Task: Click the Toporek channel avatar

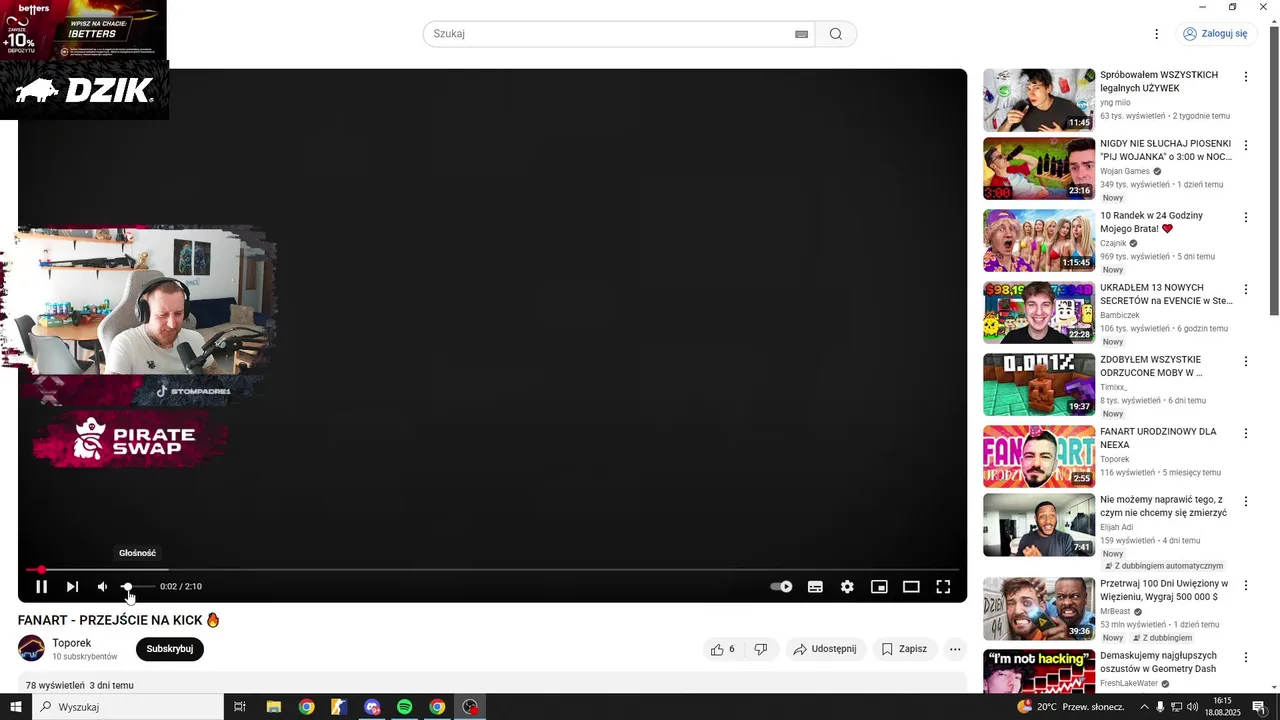Action: tap(32, 648)
